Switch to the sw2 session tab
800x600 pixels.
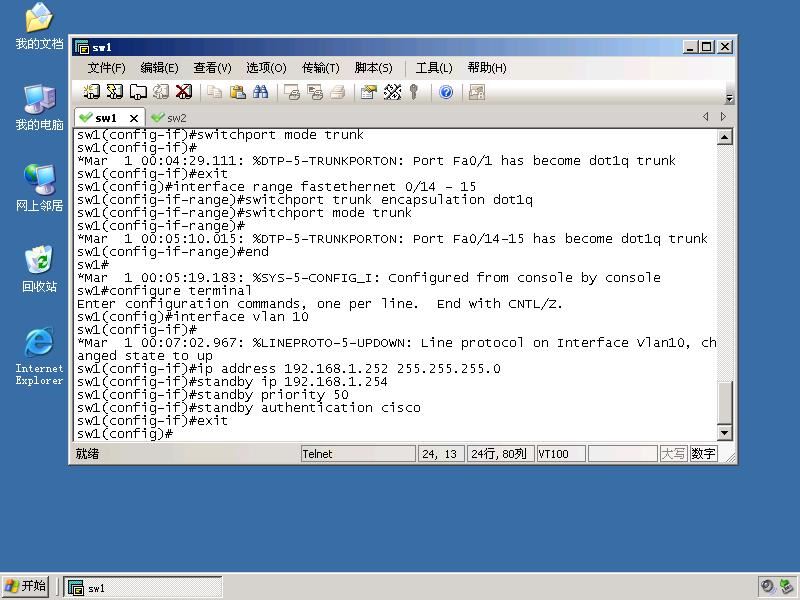tap(169, 118)
